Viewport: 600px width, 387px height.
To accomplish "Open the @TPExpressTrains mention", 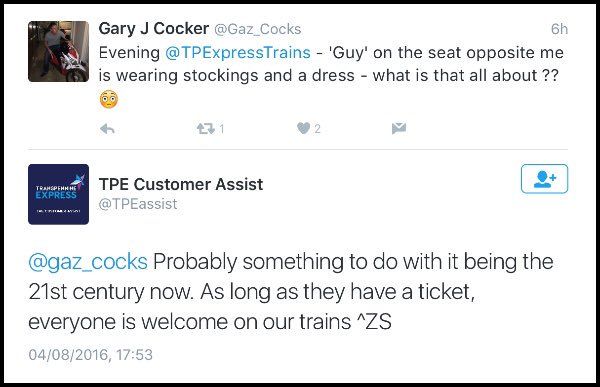I will tap(238, 52).
